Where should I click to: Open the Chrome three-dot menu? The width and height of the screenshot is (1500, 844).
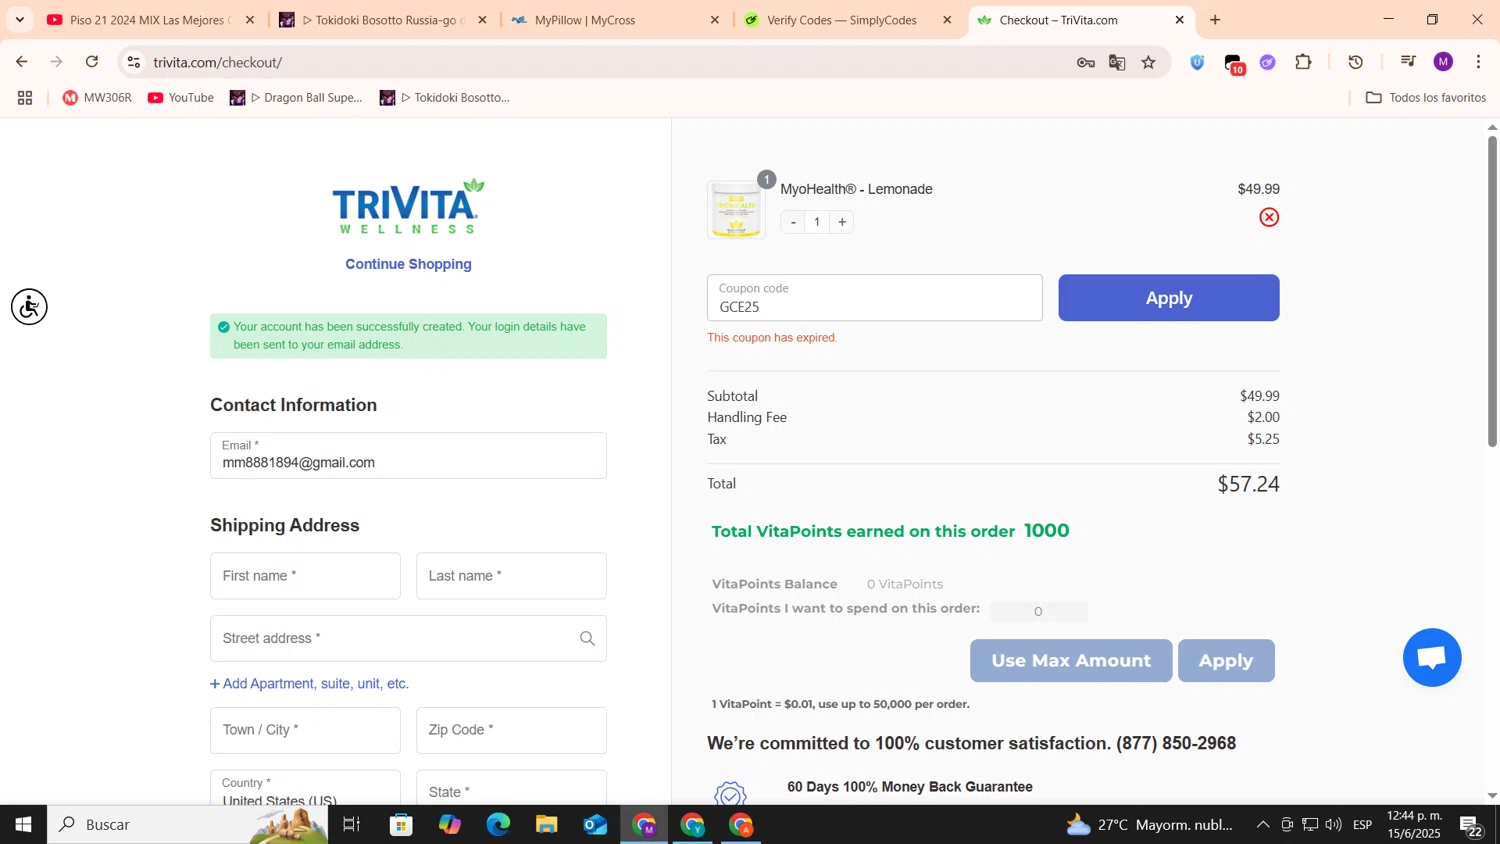pyautogui.click(x=1478, y=62)
